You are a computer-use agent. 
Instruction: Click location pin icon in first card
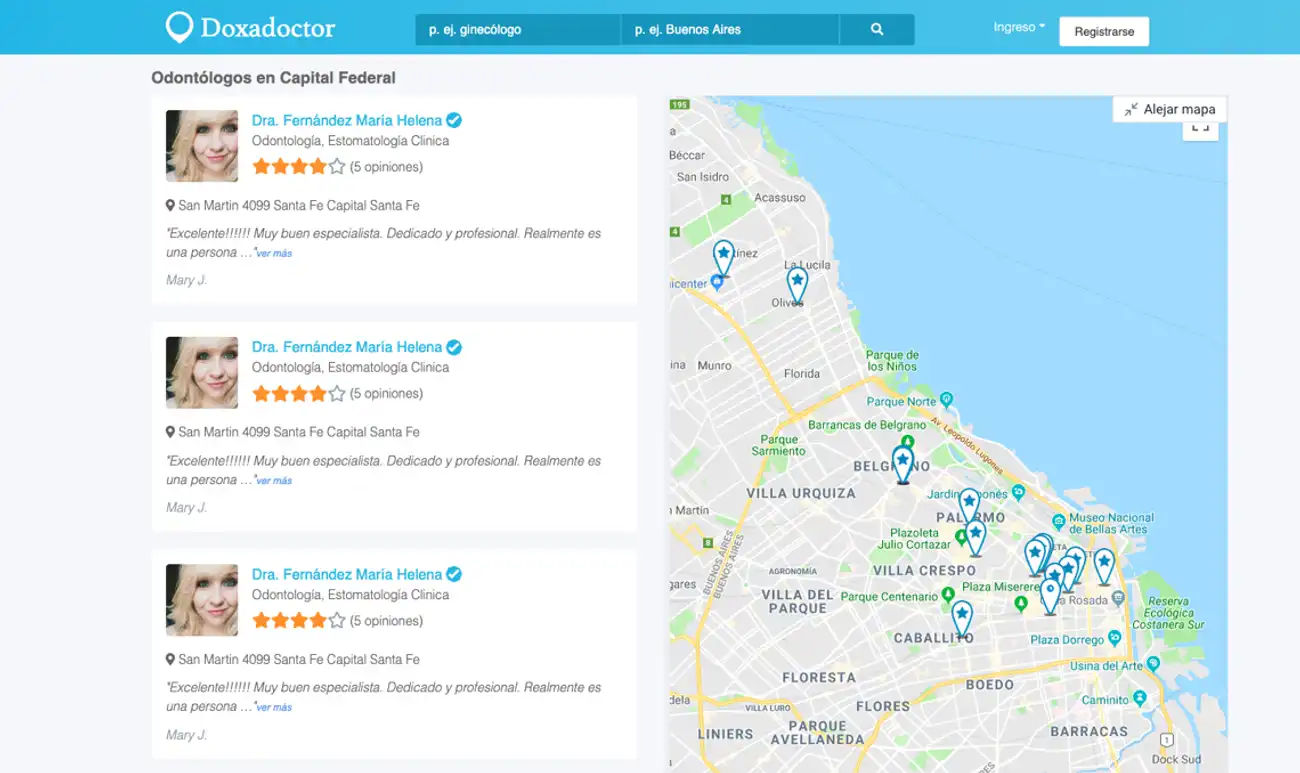coord(170,205)
